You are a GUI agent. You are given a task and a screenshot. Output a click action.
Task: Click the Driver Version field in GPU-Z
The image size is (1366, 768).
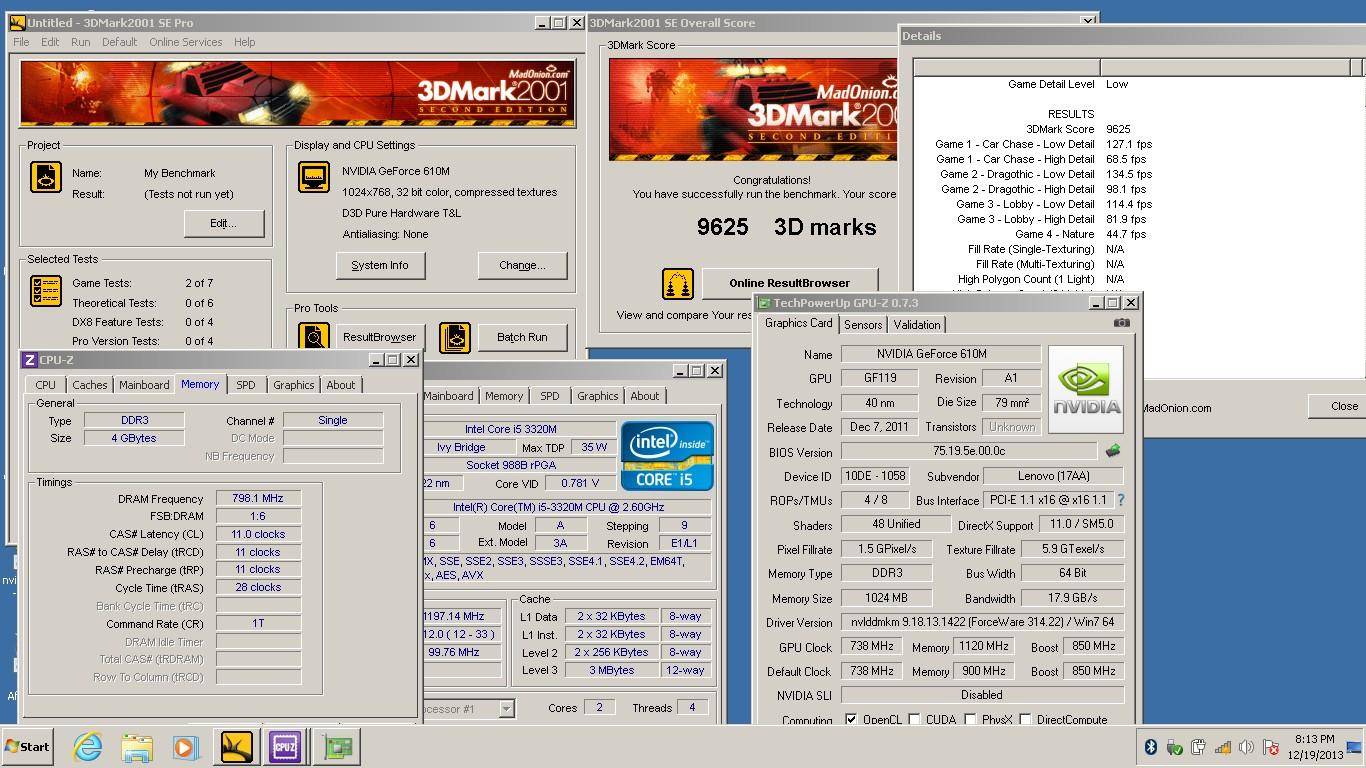pyautogui.click(x=982, y=622)
